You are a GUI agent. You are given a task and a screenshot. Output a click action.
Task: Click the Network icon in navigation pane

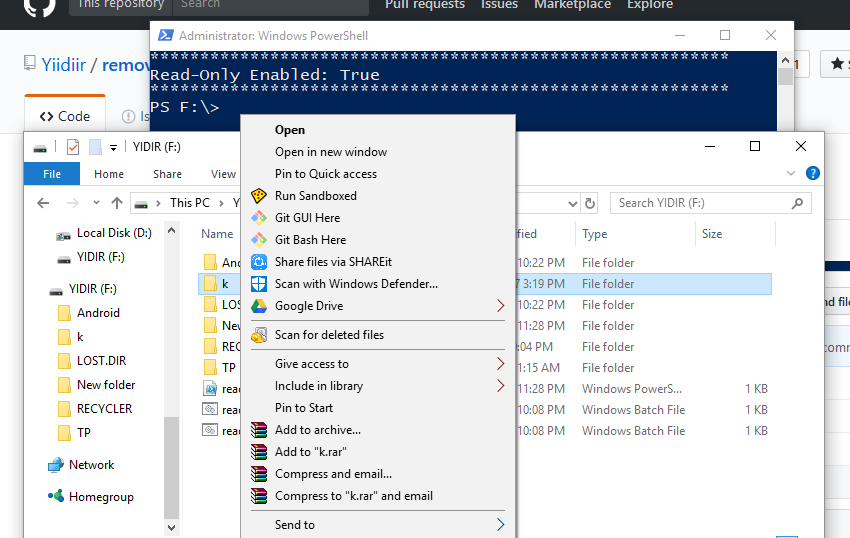pos(55,465)
